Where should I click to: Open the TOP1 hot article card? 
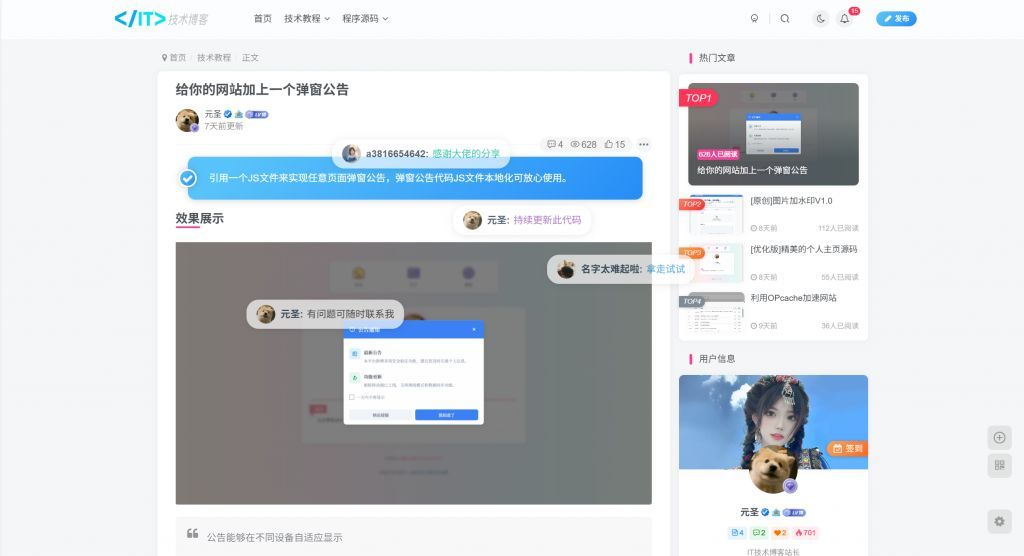[773, 134]
